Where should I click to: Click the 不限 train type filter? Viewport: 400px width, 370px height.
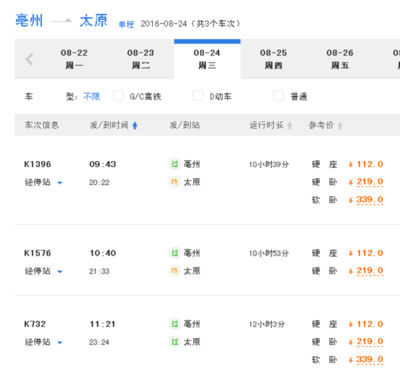92,97
